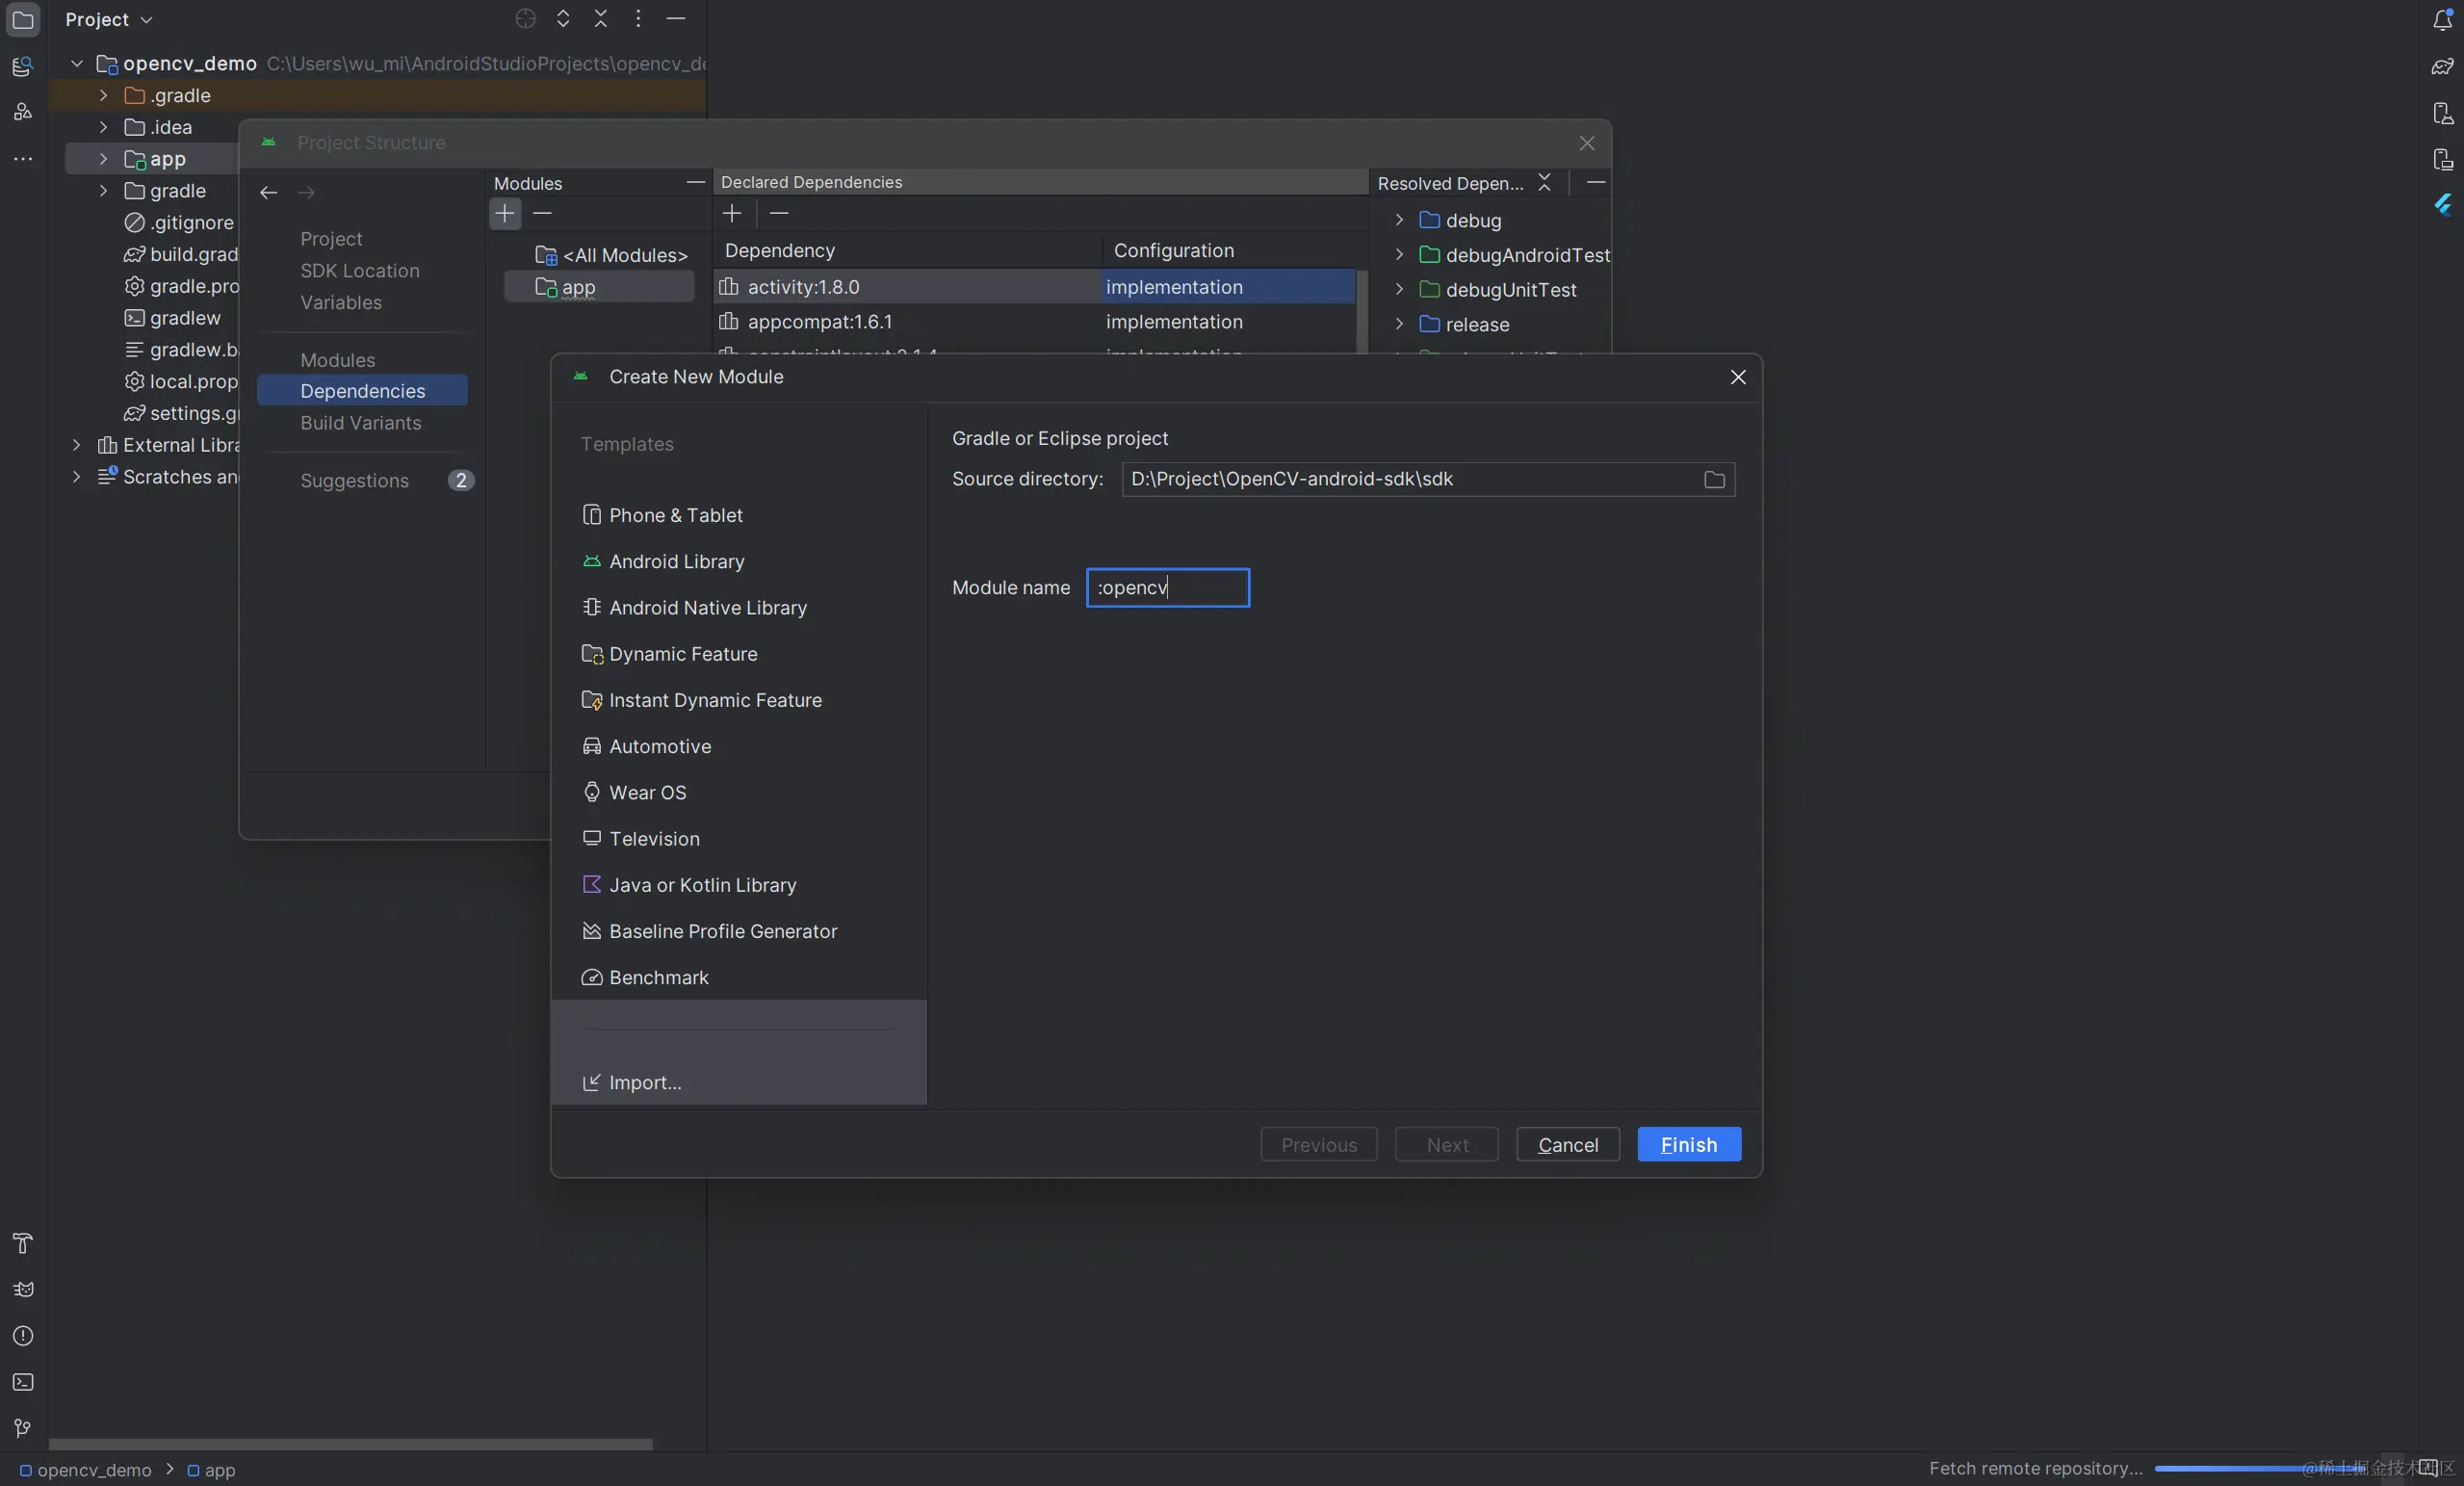
Task: Expand the .gradle folder
Action: 103,95
